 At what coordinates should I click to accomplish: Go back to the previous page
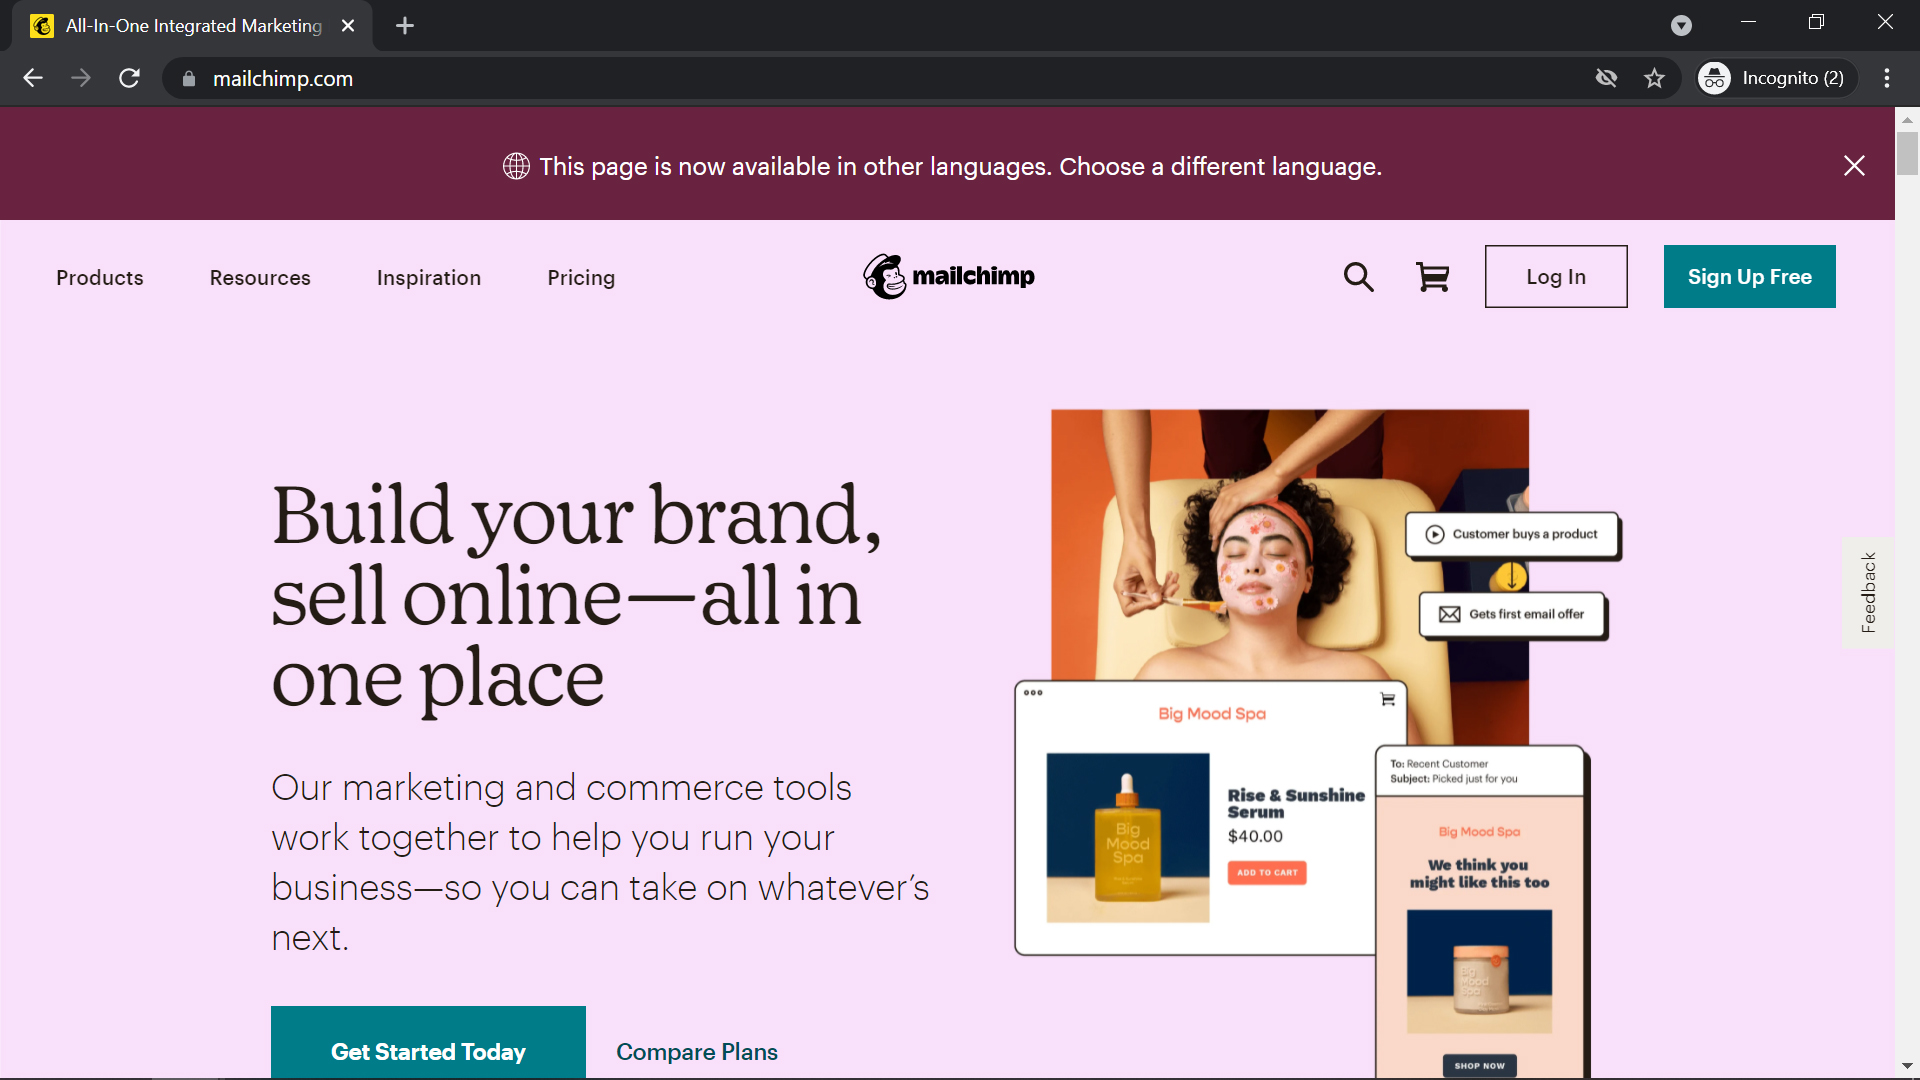coord(33,78)
